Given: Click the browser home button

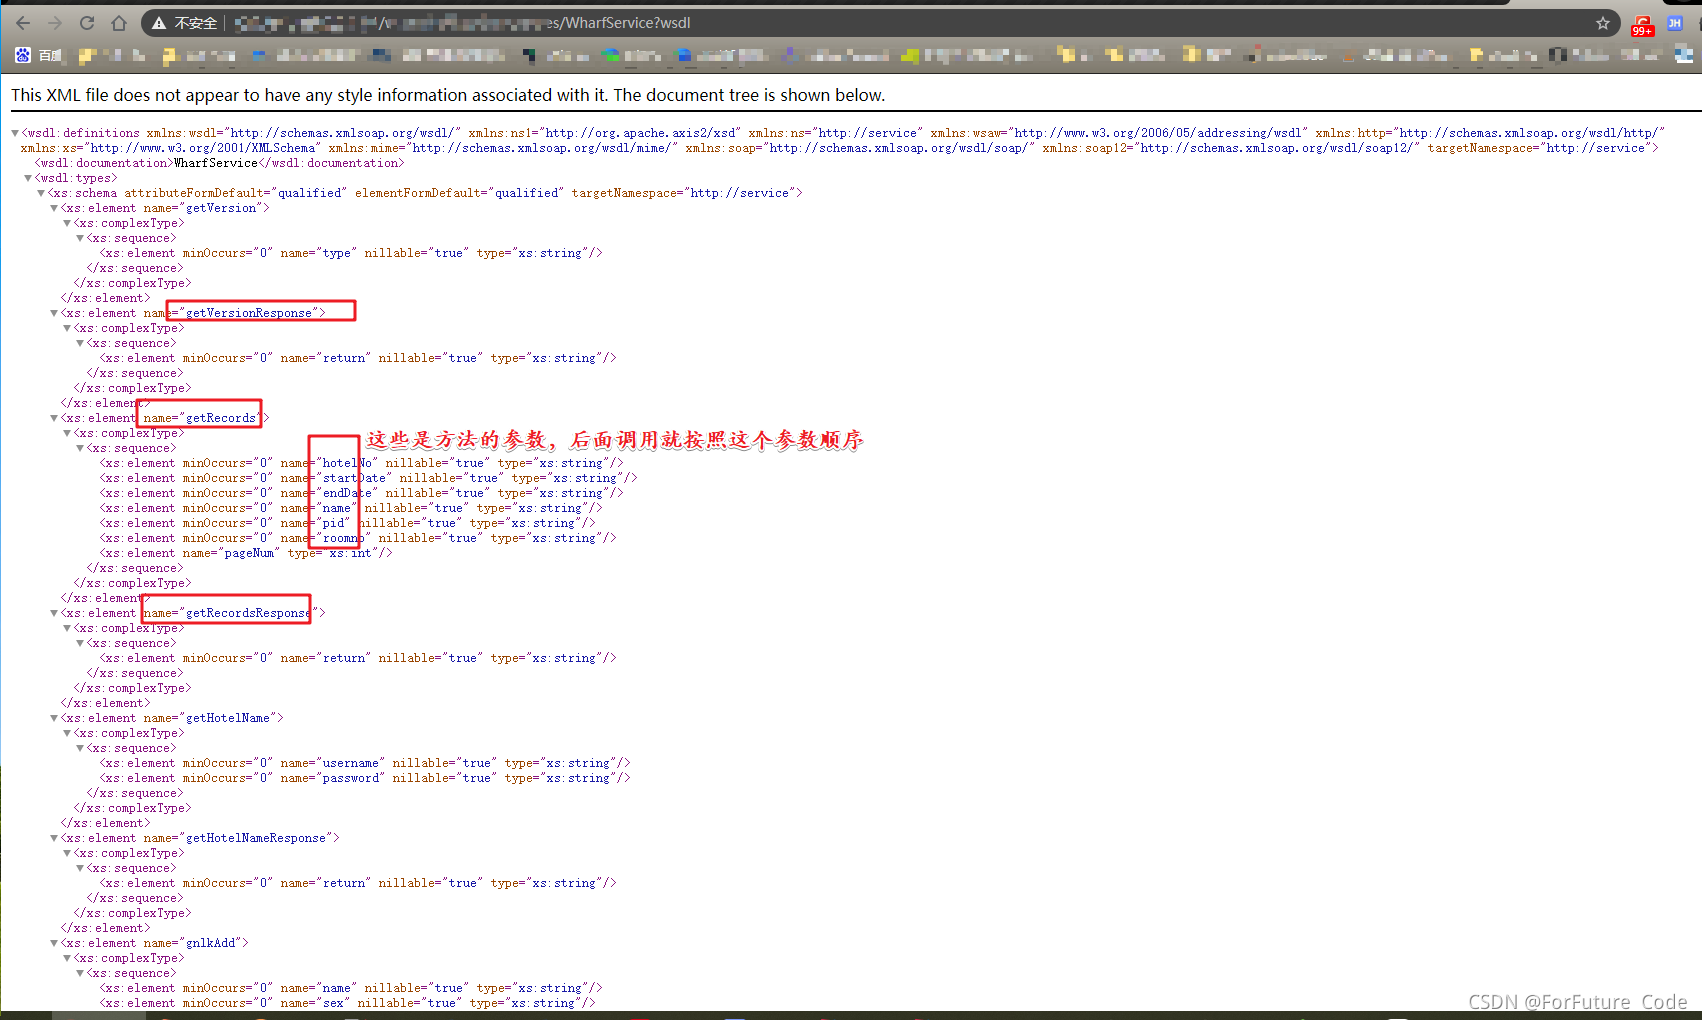Looking at the screenshot, I should (x=119, y=22).
